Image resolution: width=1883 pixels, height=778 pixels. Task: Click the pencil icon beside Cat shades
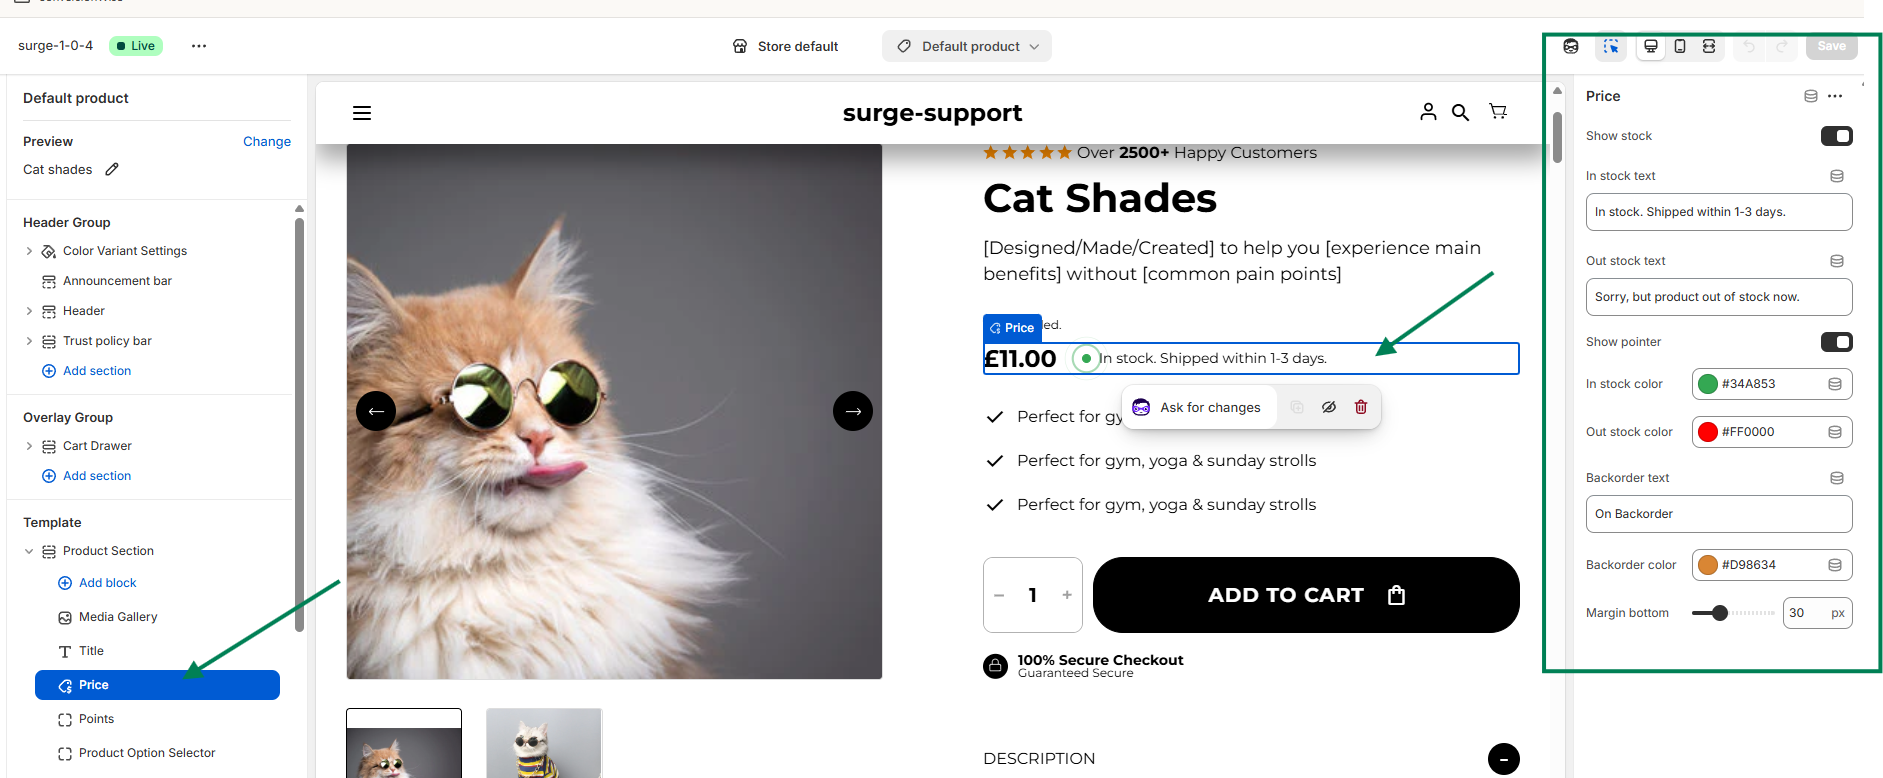point(112,169)
